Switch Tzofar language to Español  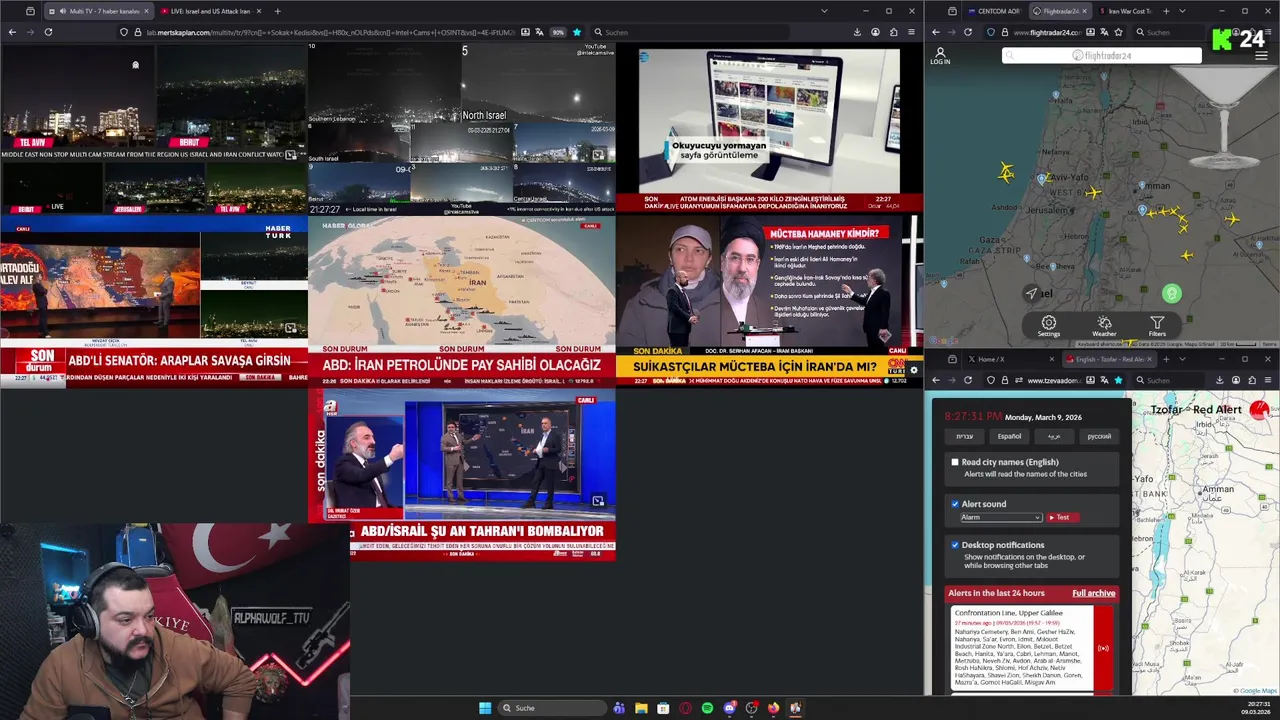pos(1009,436)
